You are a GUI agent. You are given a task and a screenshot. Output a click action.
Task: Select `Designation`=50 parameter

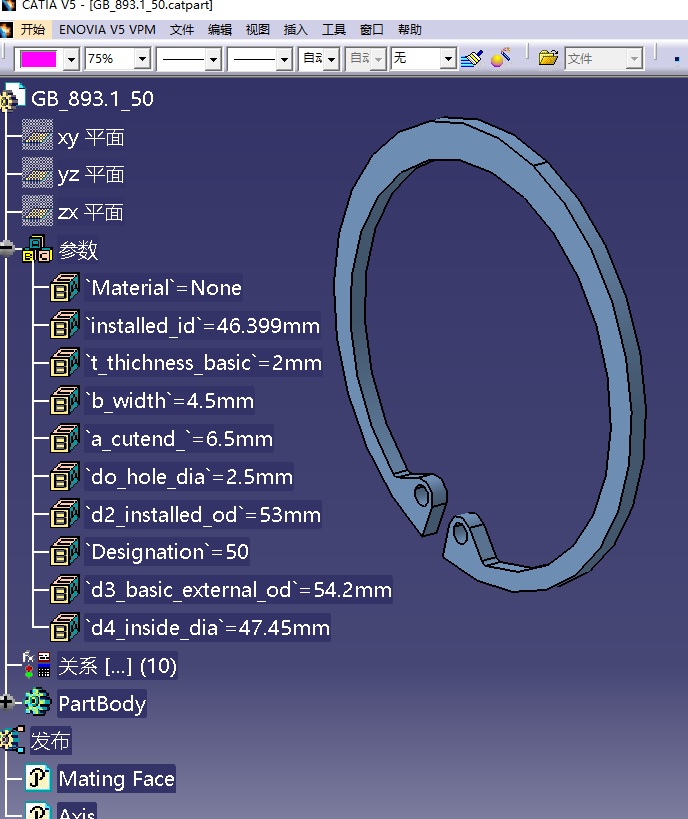pos(167,552)
